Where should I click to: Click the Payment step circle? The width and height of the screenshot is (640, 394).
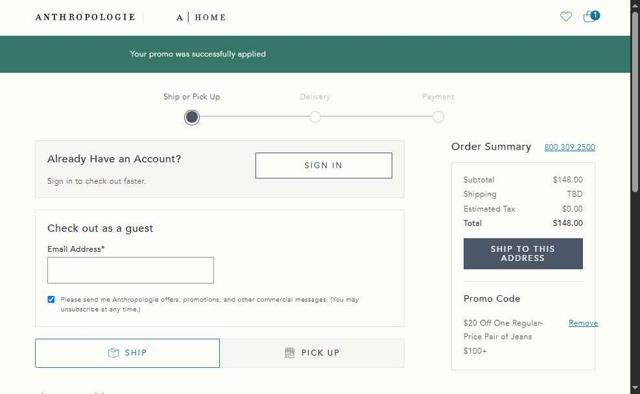tap(438, 117)
